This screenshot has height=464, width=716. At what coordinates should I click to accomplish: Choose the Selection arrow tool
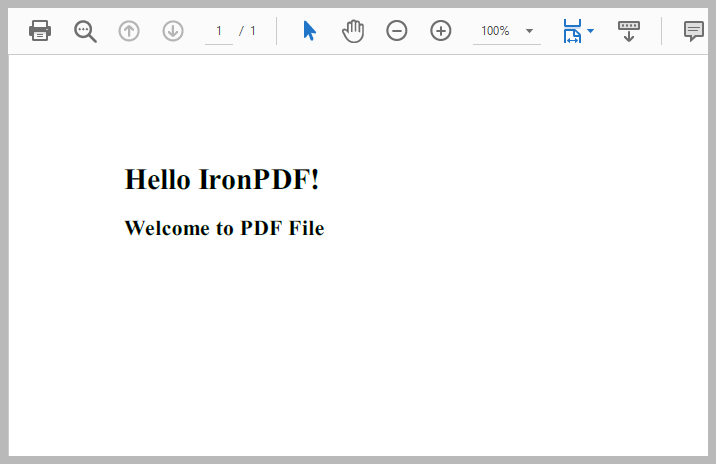[309, 31]
